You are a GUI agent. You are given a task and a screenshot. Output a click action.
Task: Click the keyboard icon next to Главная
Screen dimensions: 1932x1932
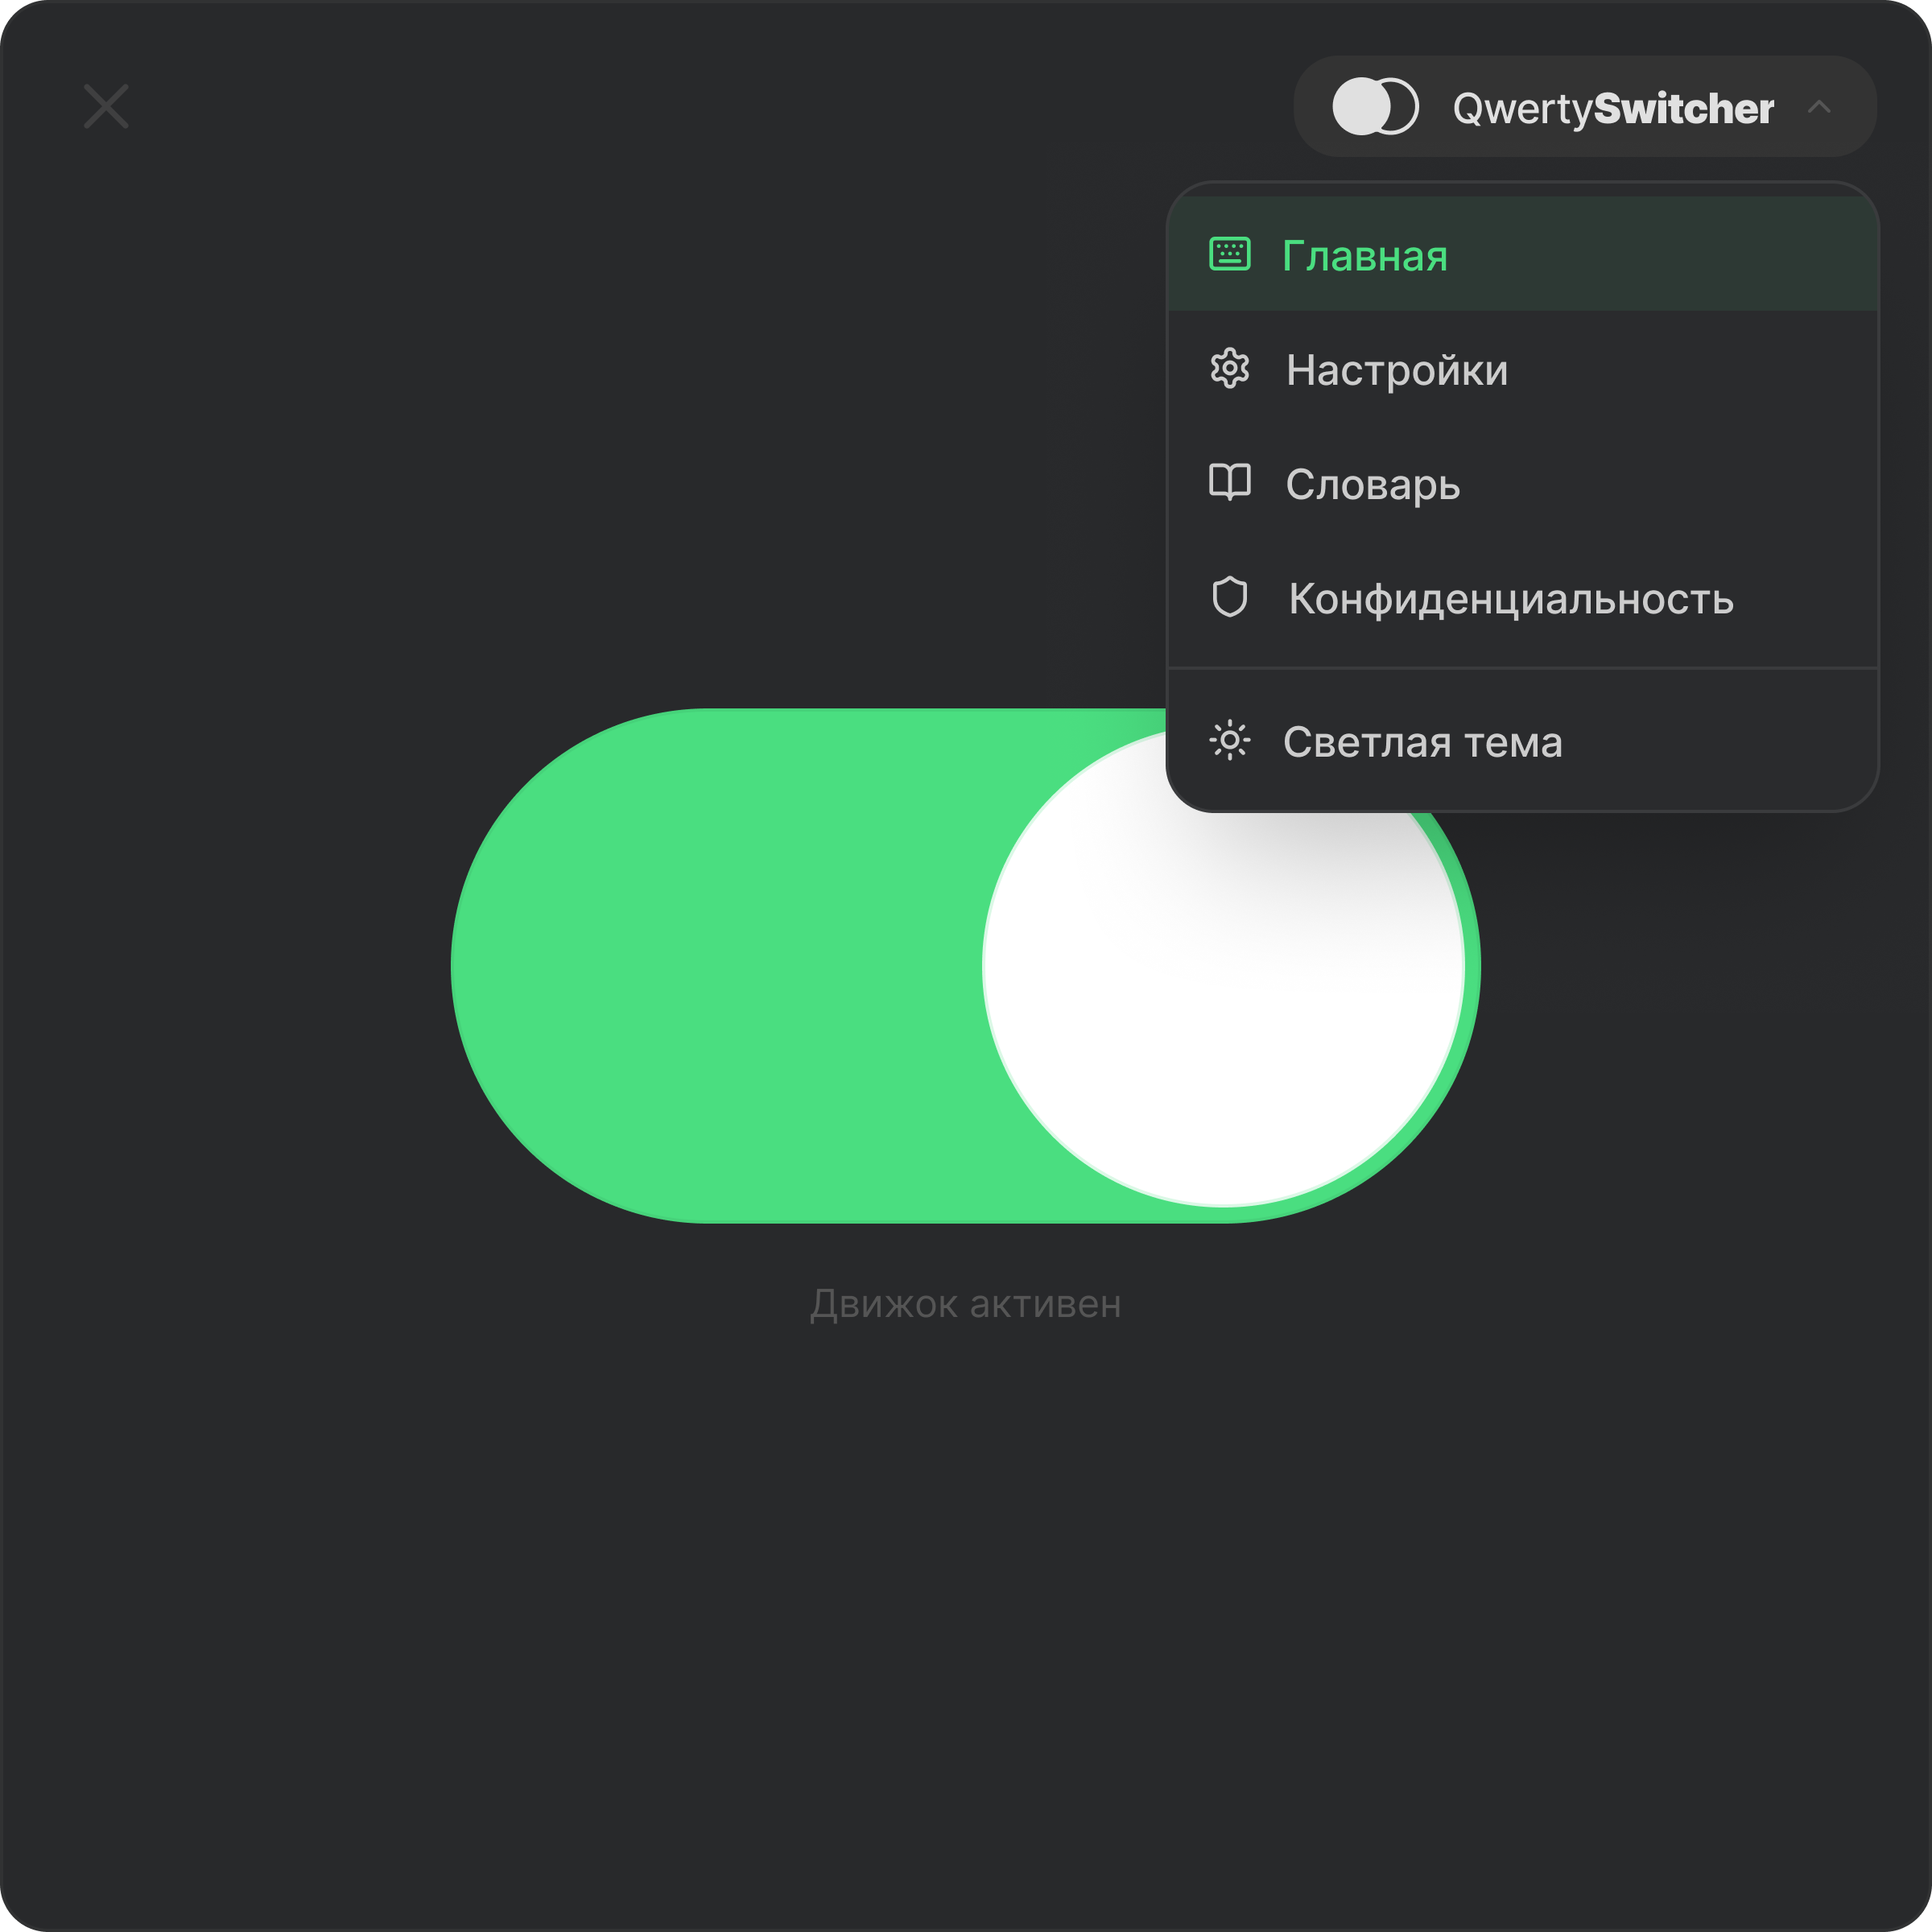tap(1229, 254)
